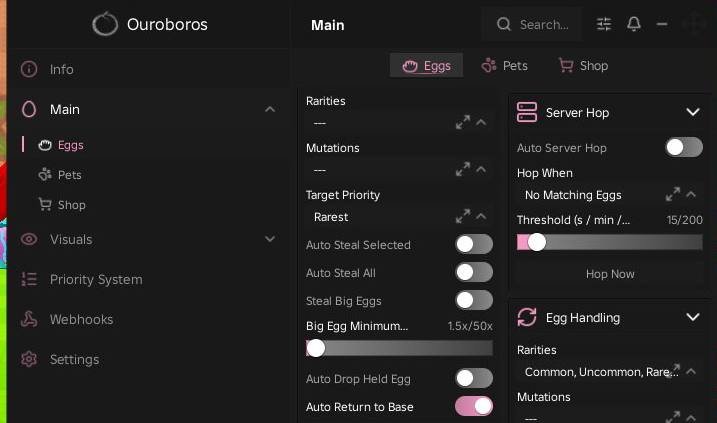This screenshot has height=423, width=717.
Task: Click the Ouroboros circular logo icon
Action: pyautogui.click(x=105, y=24)
